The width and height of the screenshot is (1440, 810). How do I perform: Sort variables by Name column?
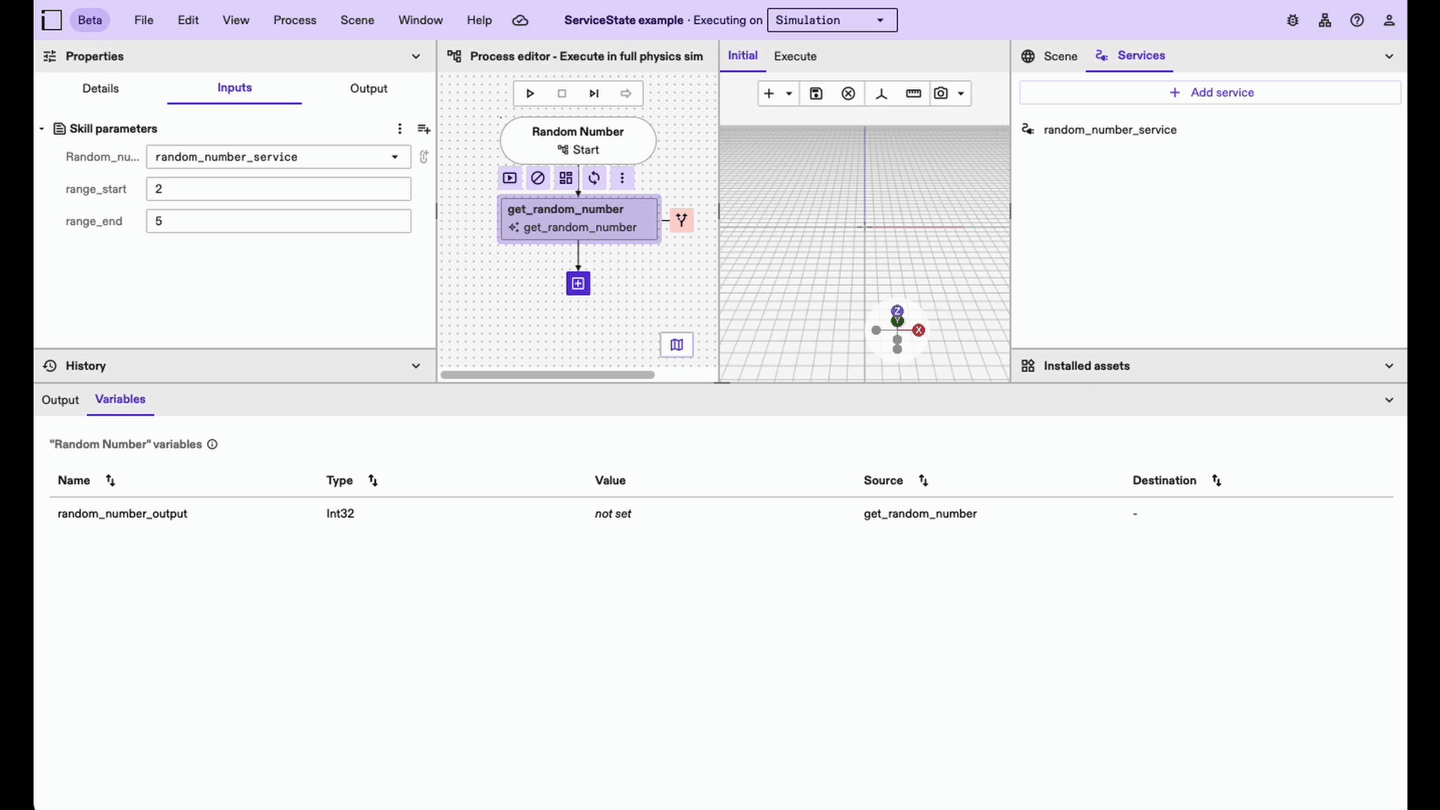pyautogui.click(x=110, y=481)
